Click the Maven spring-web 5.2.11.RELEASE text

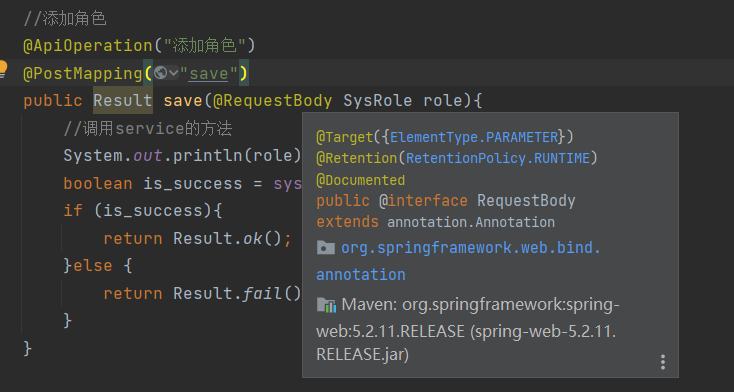tap(468, 330)
